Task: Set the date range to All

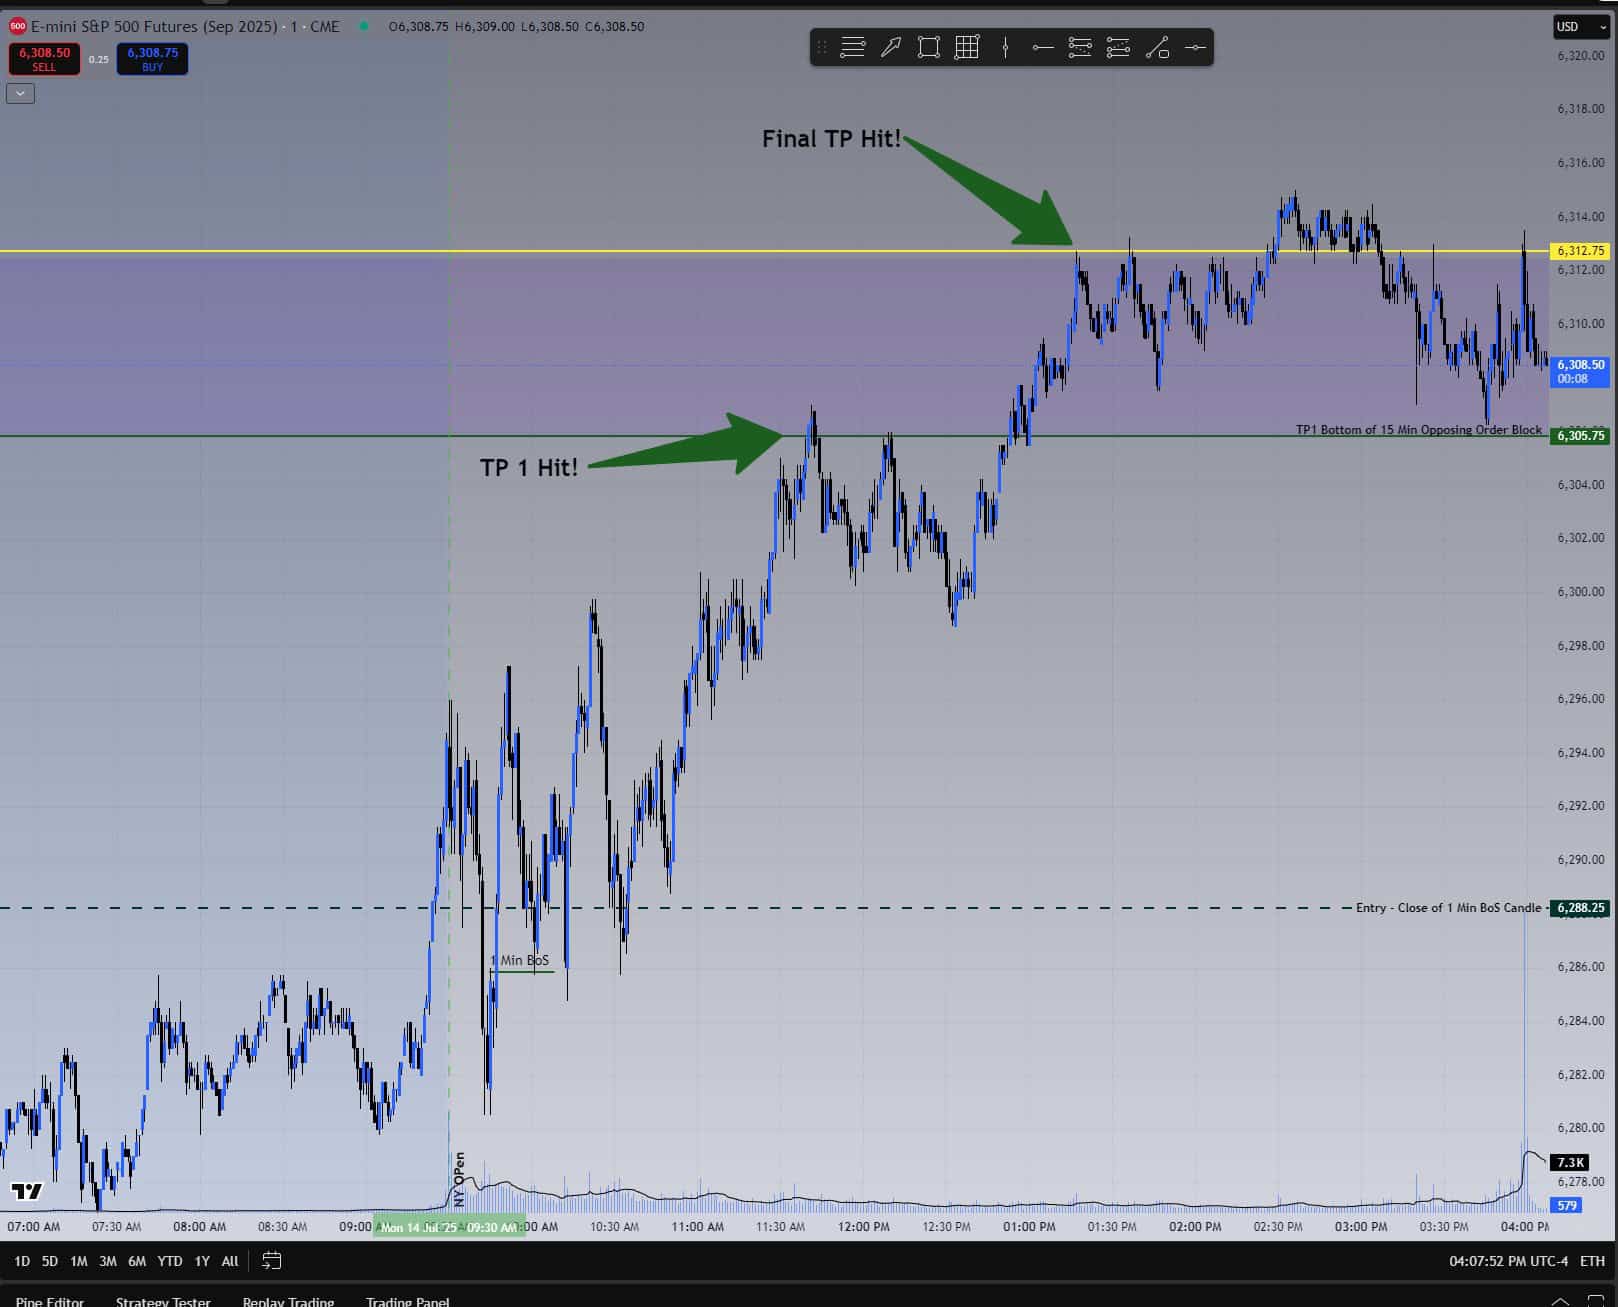Action: coord(230,1261)
